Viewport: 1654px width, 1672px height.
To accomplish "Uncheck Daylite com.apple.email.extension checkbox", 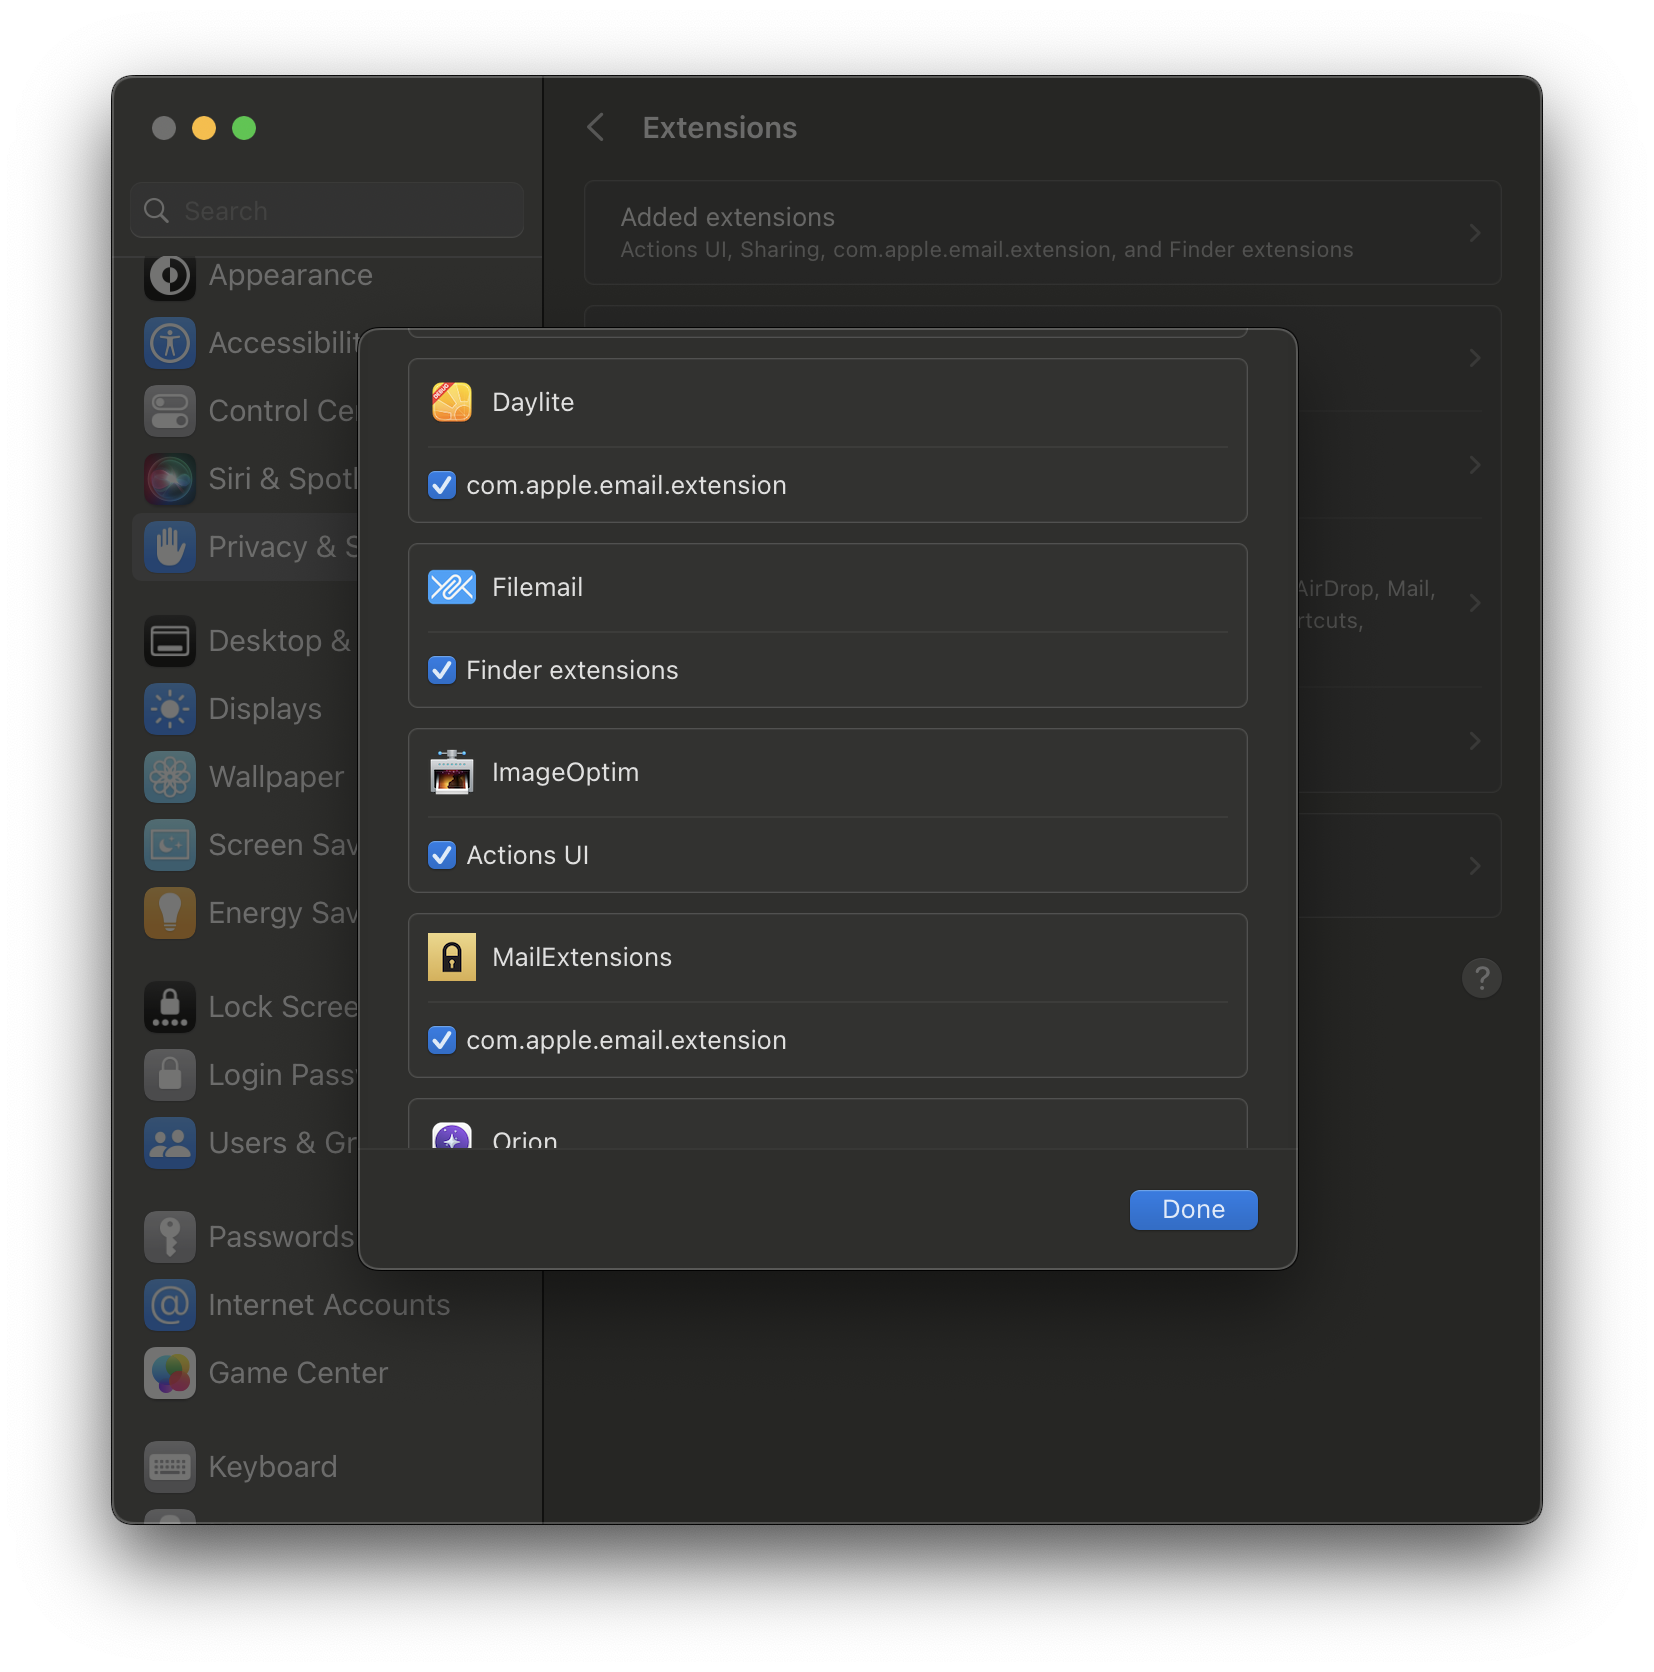I will pyautogui.click(x=442, y=485).
